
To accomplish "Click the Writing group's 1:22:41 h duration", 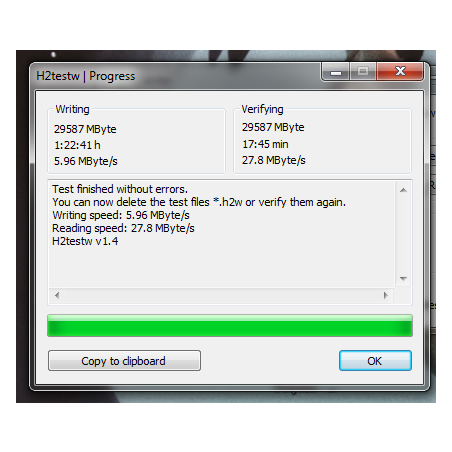I will click(x=77, y=145).
